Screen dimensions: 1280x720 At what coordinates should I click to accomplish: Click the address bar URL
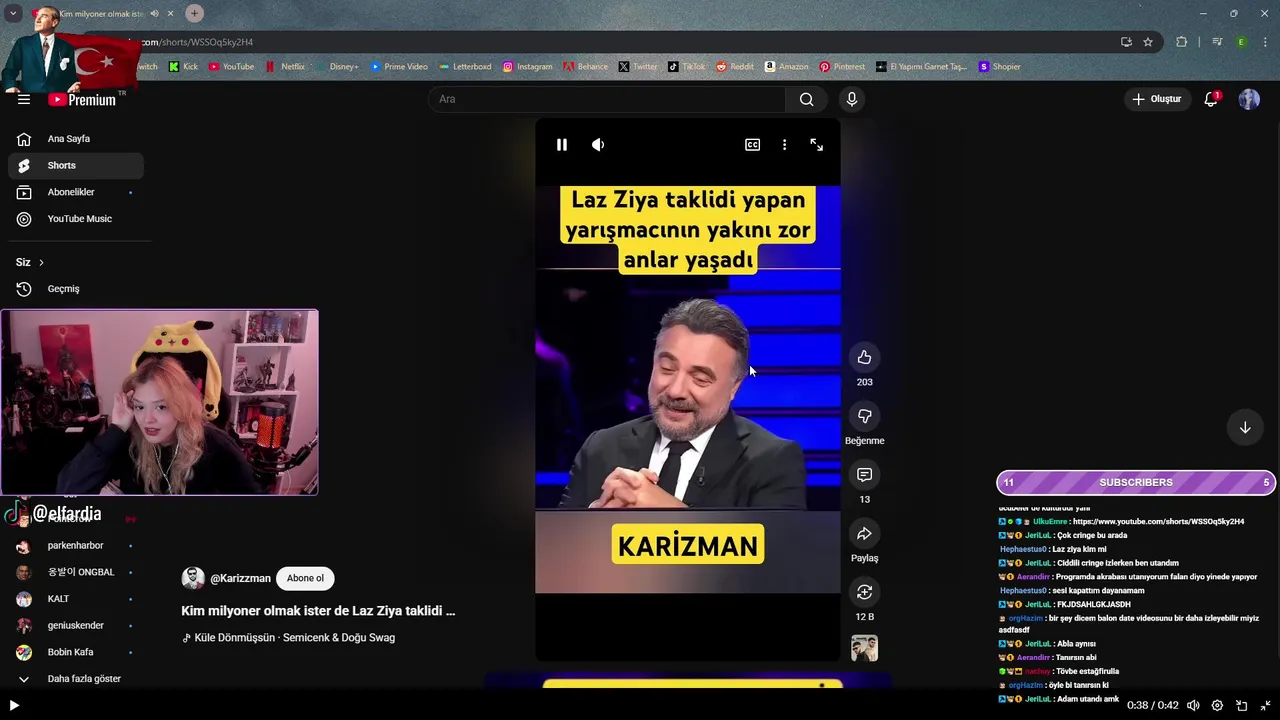click(197, 42)
